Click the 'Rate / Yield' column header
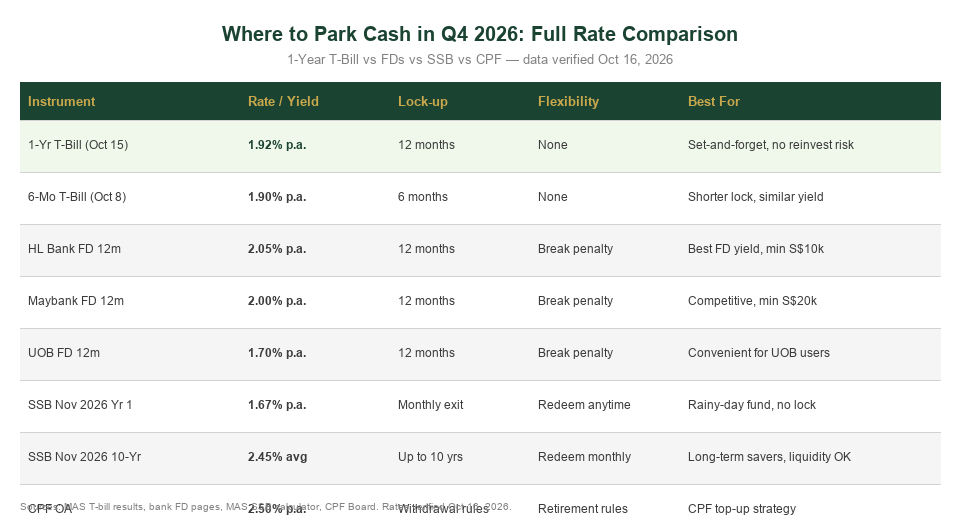 [x=283, y=102]
